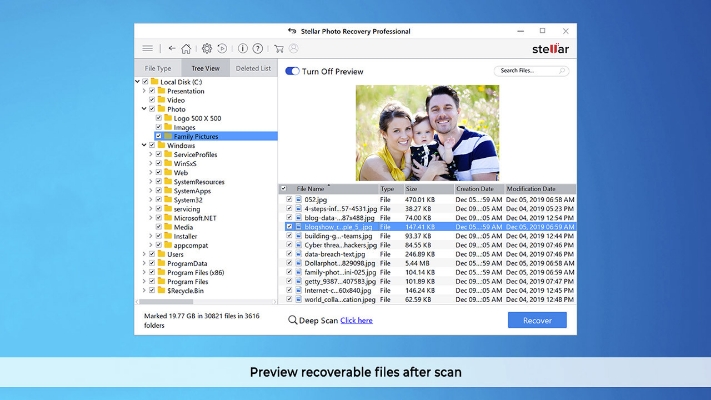Click the Search Files input field
The width and height of the screenshot is (711, 400).
point(531,71)
